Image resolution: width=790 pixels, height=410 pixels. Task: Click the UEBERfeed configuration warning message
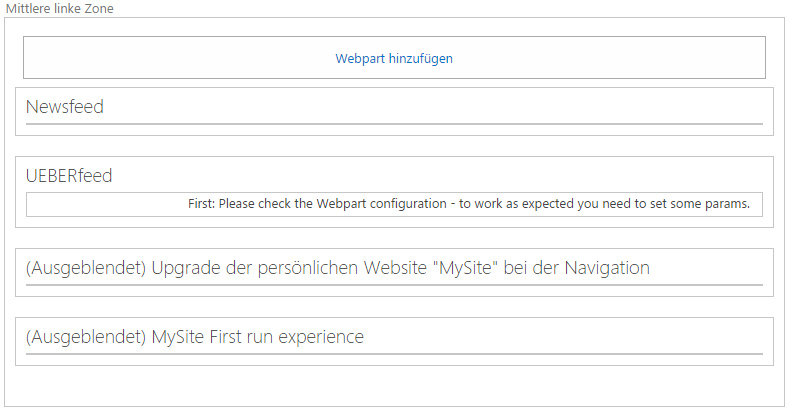pos(468,204)
